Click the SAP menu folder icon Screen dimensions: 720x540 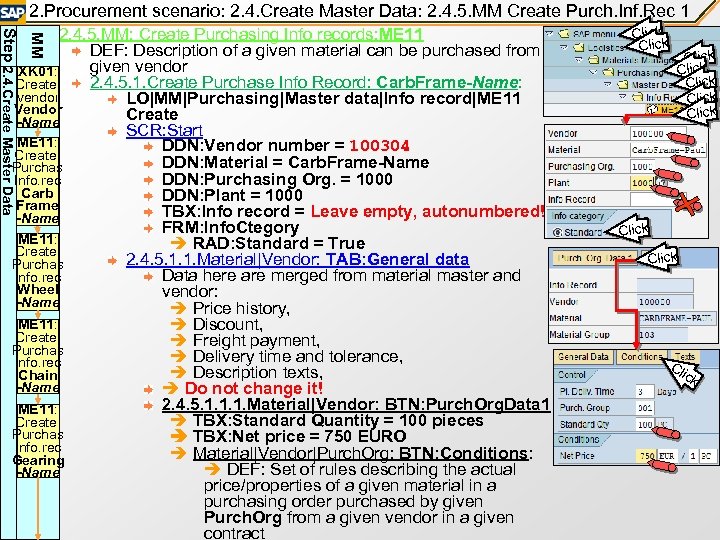pyautogui.click(x=563, y=34)
